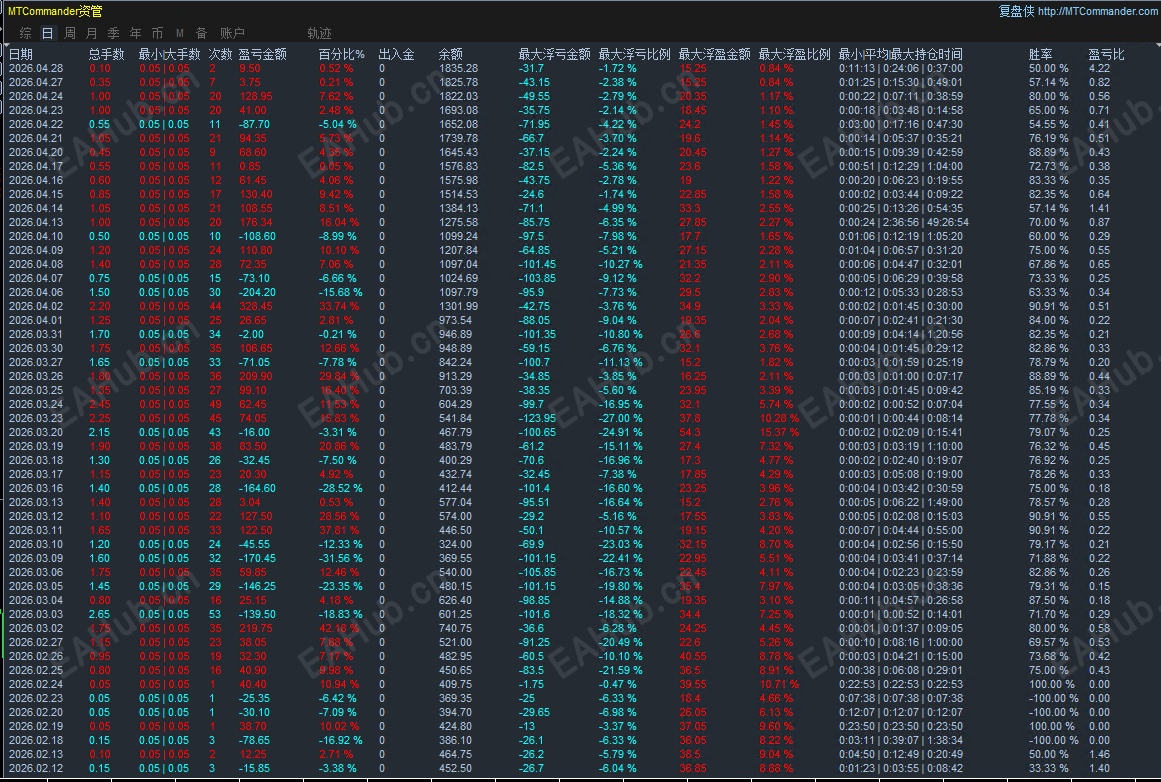The width and height of the screenshot is (1161, 782).
Task: Open the 币 currency tab
Action: pos(157,33)
